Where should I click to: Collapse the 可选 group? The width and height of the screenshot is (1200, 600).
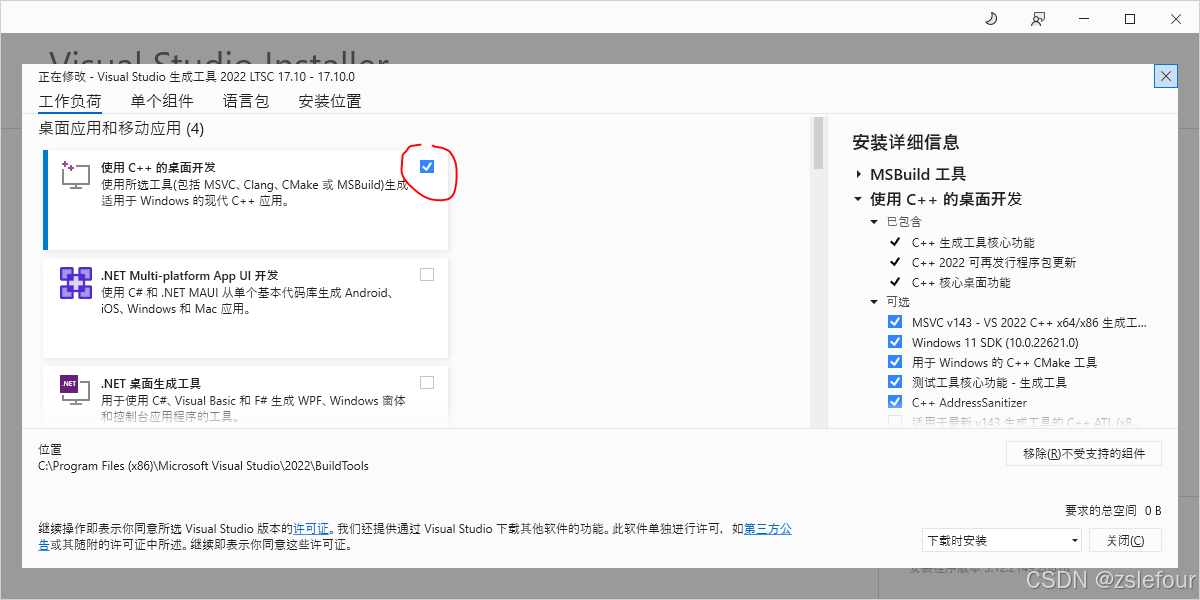(x=874, y=302)
